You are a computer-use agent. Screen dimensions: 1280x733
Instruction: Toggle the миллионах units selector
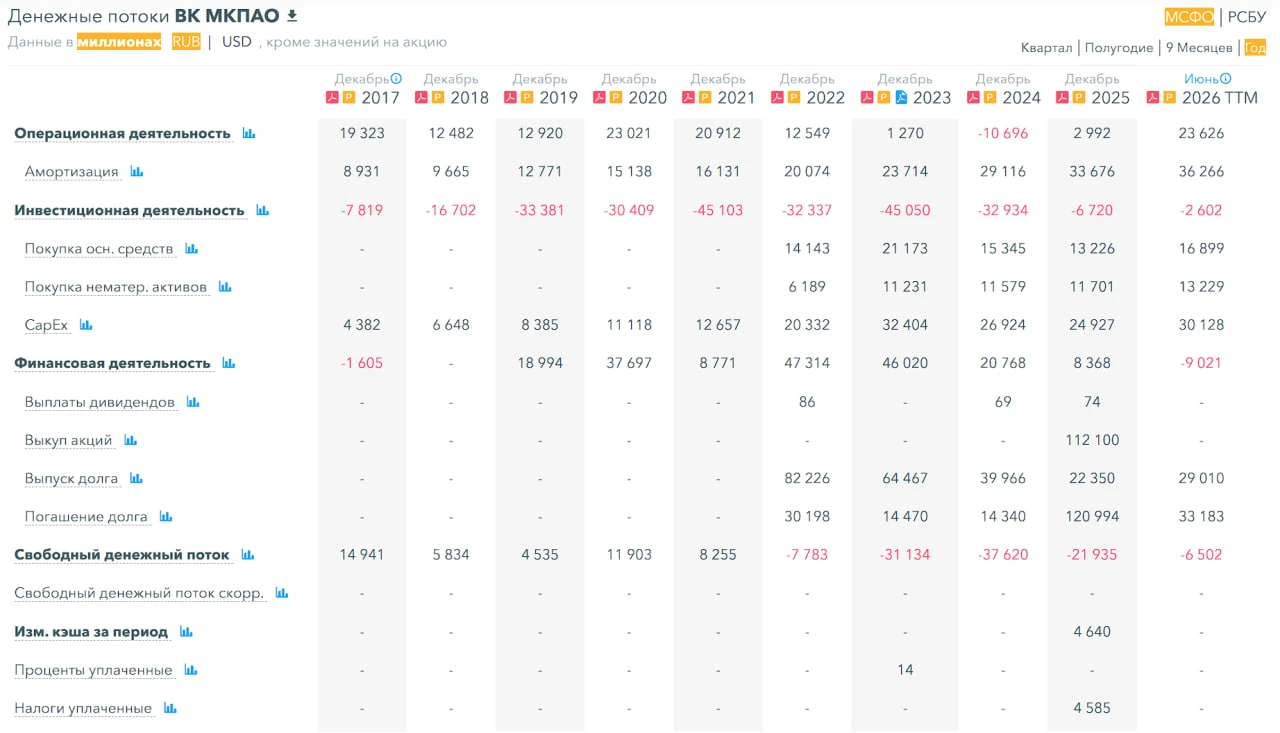pyautogui.click(x=119, y=42)
